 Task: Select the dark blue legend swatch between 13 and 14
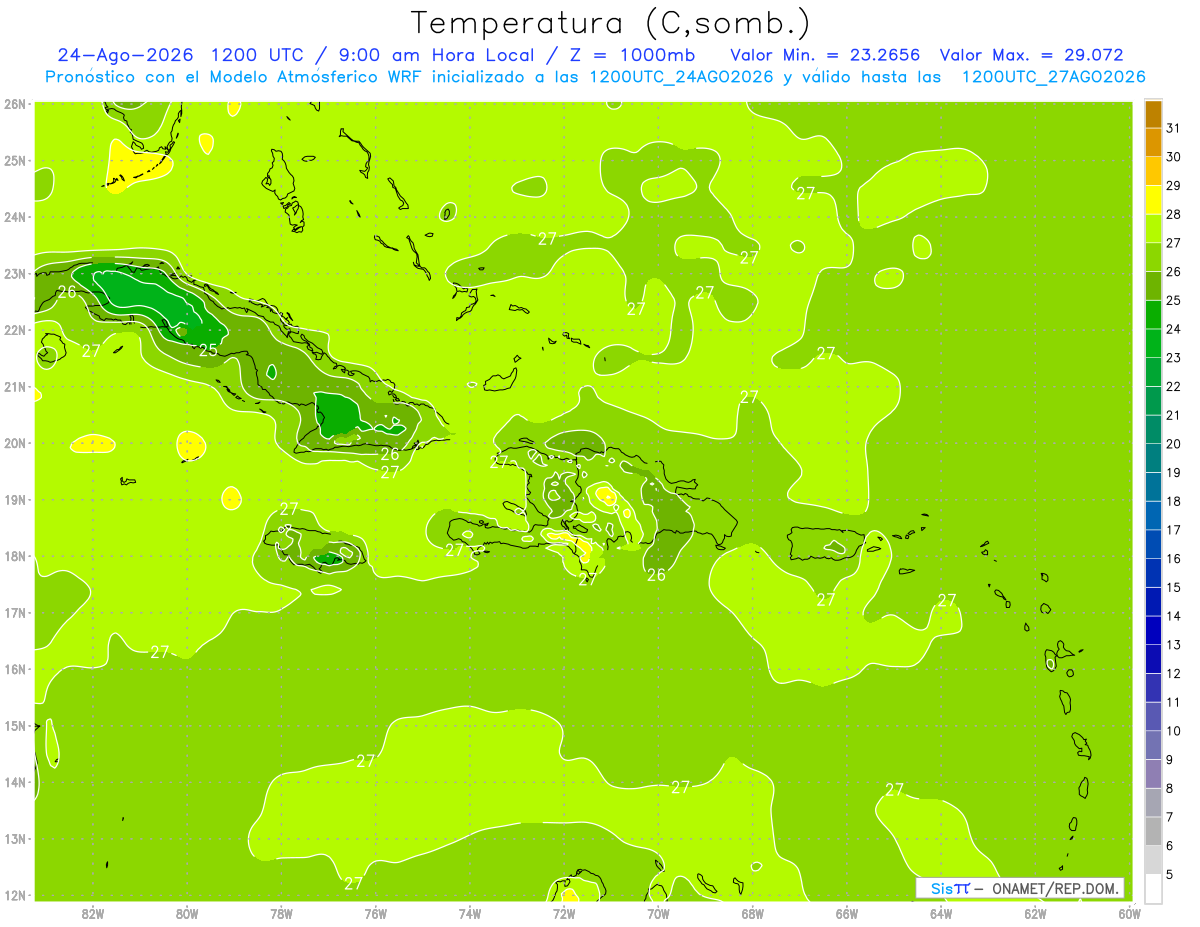tap(1153, 630)
